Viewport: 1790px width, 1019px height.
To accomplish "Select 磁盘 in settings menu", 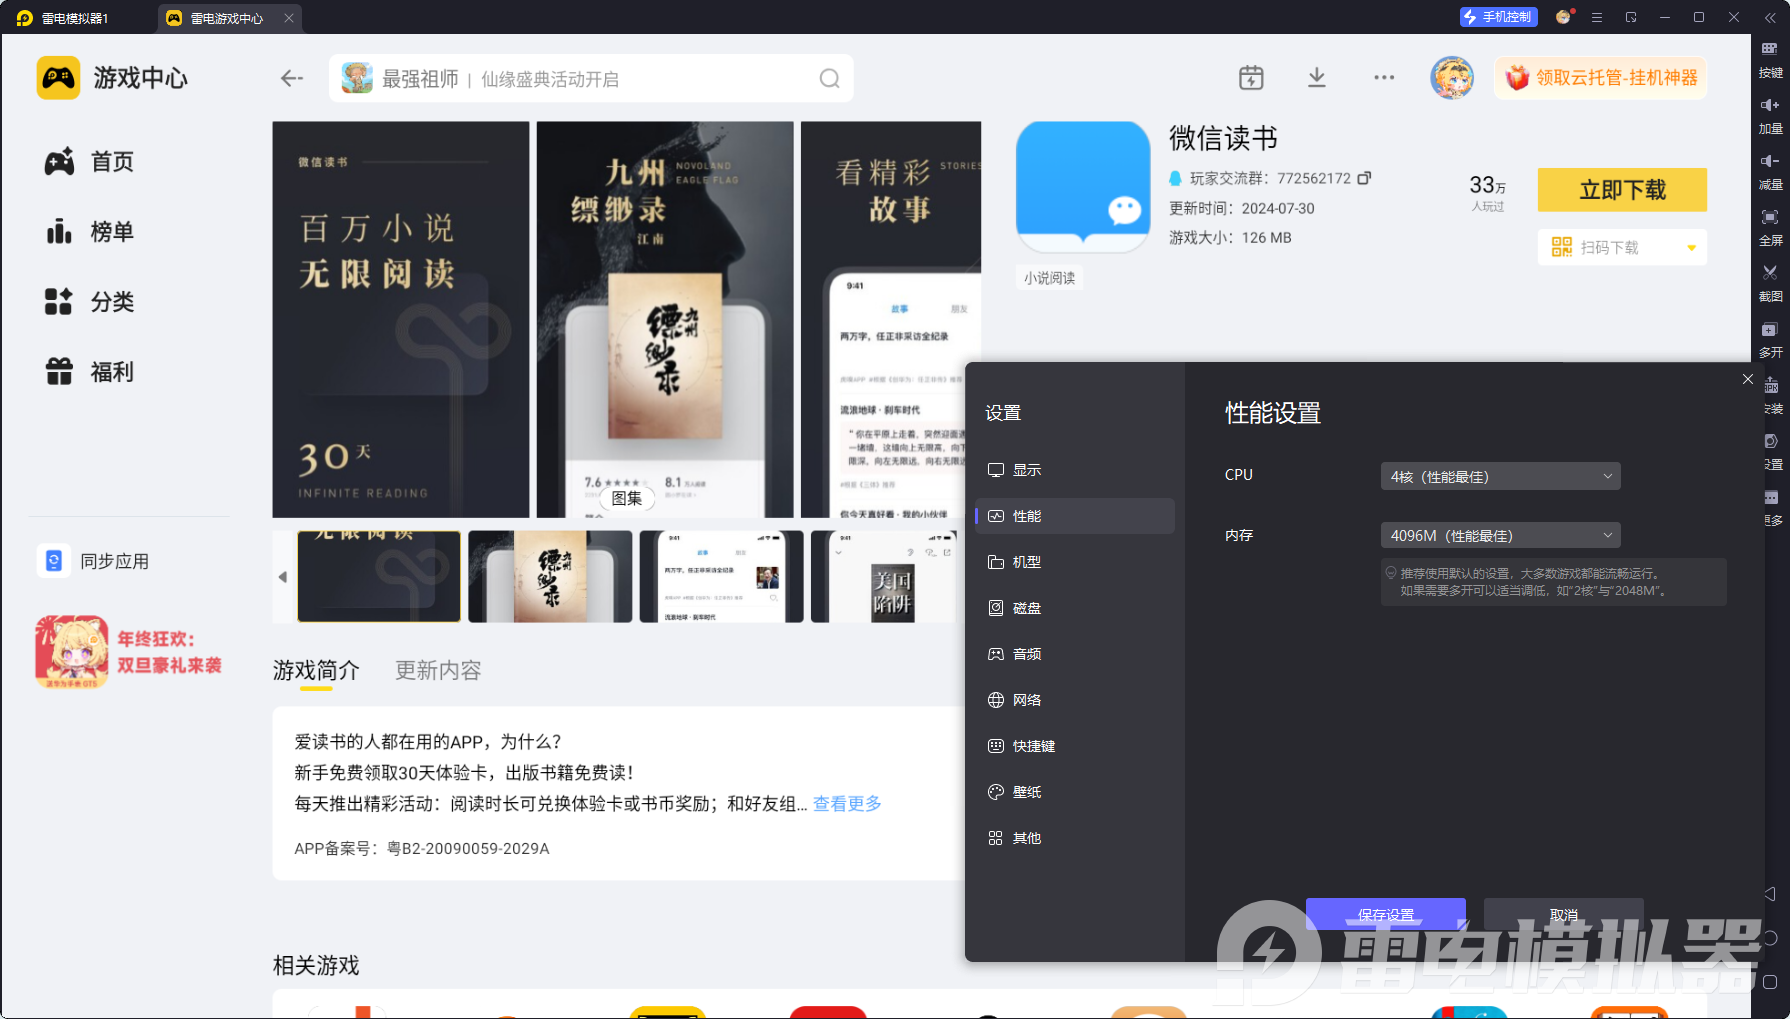I will point(1075,608).
